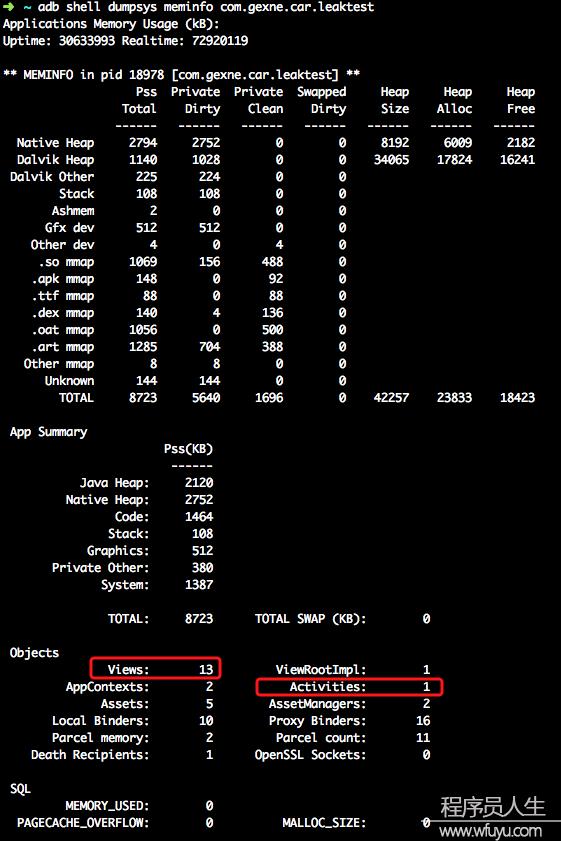
Task: Click the OpenSSL Sockets label
Action: point(311,755)
